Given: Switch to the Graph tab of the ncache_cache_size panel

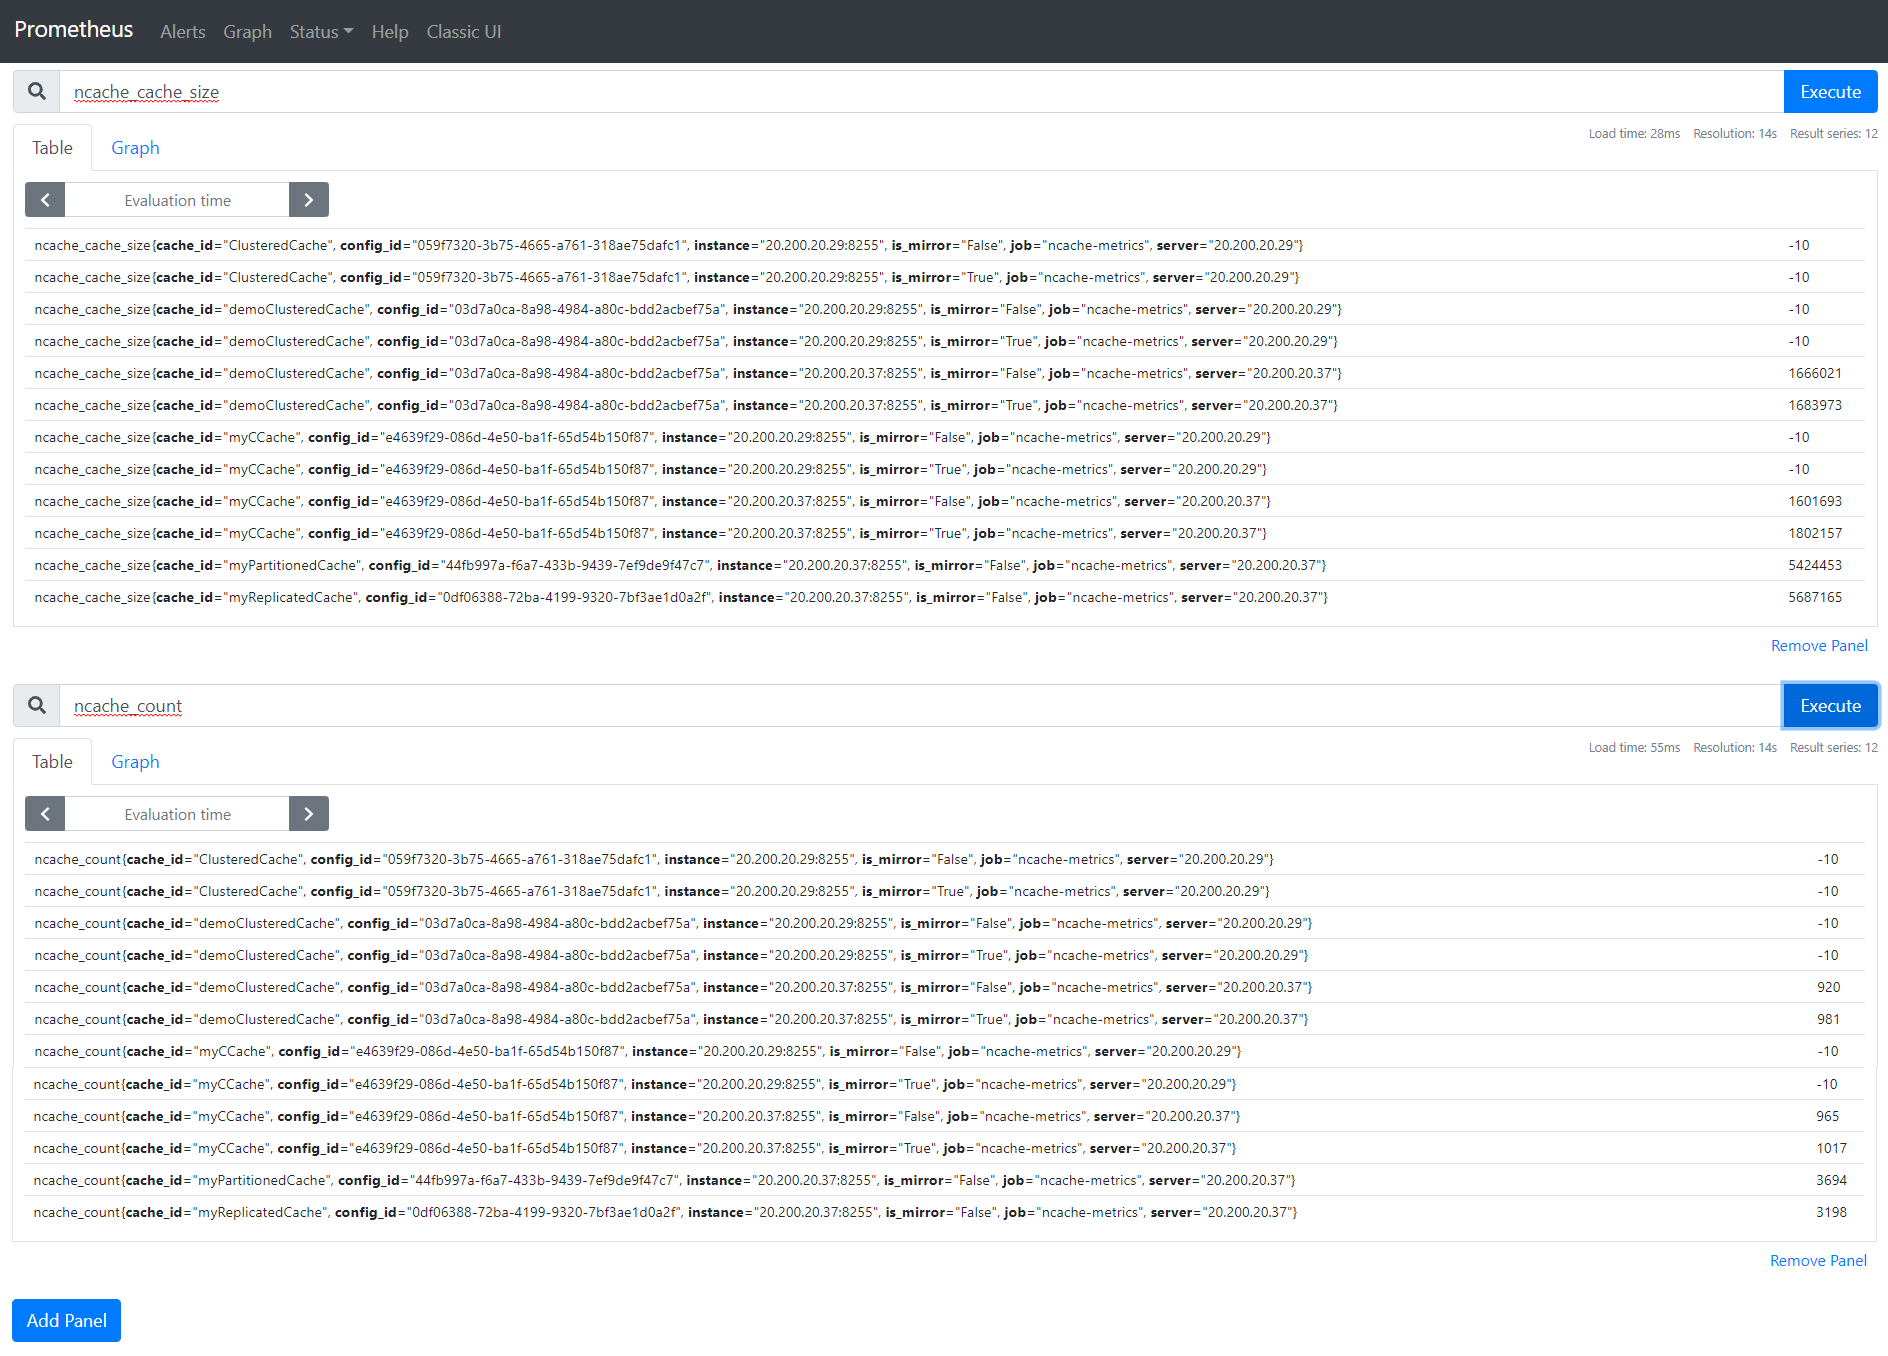Looking at the screenshot, I should (x=135, y=147).
